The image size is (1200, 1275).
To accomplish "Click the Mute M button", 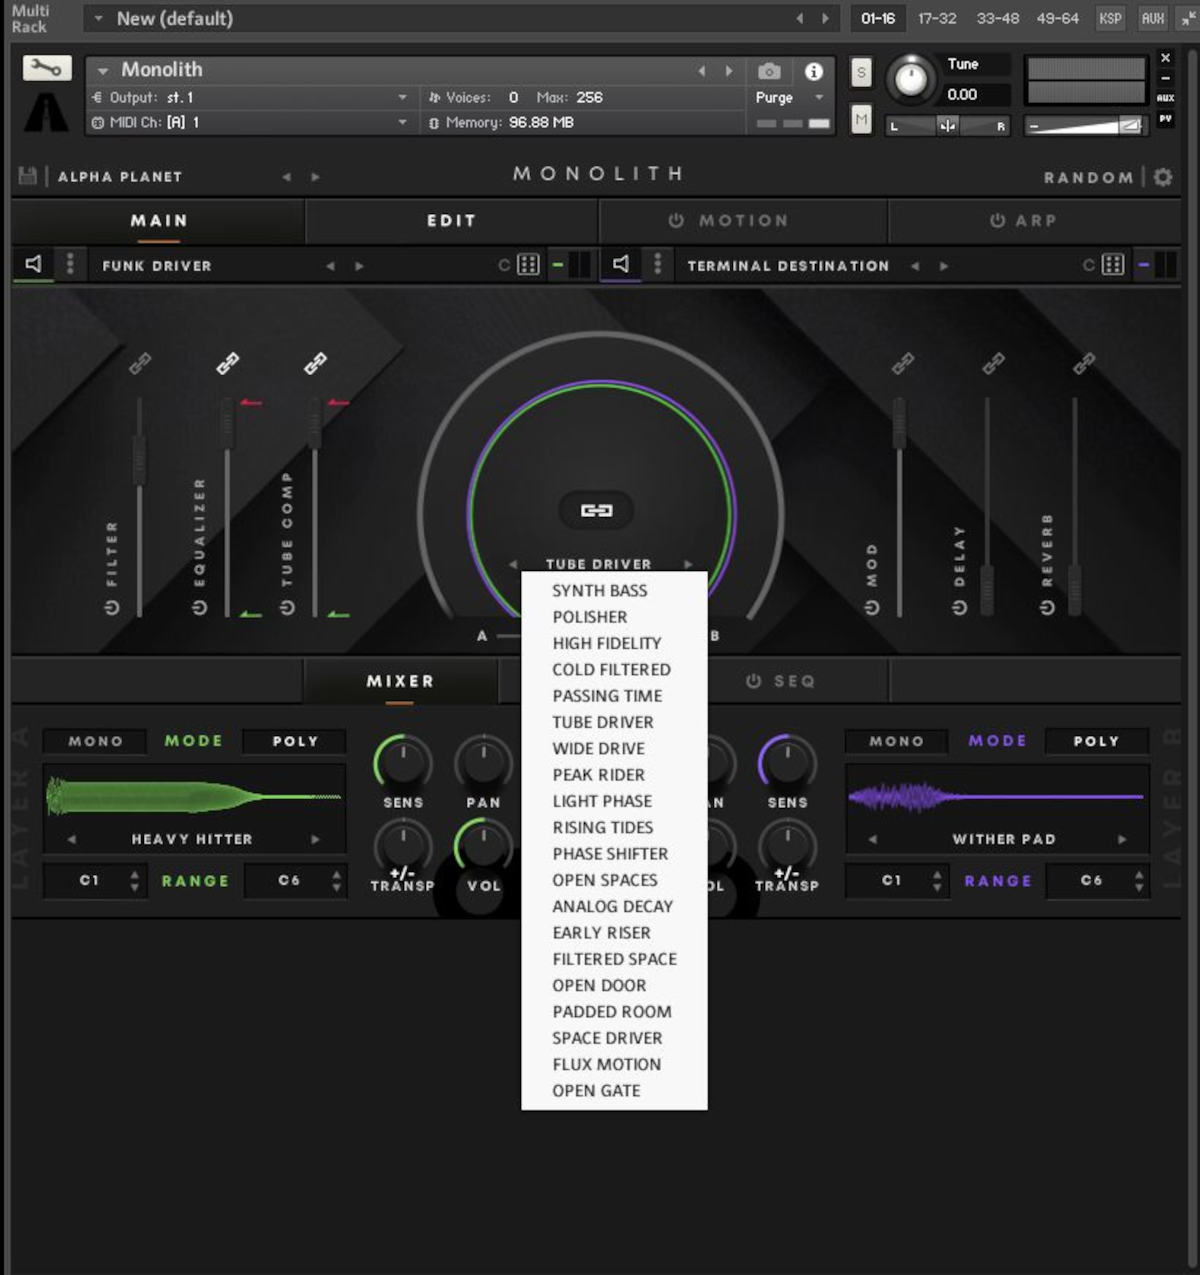I will 861,119.
